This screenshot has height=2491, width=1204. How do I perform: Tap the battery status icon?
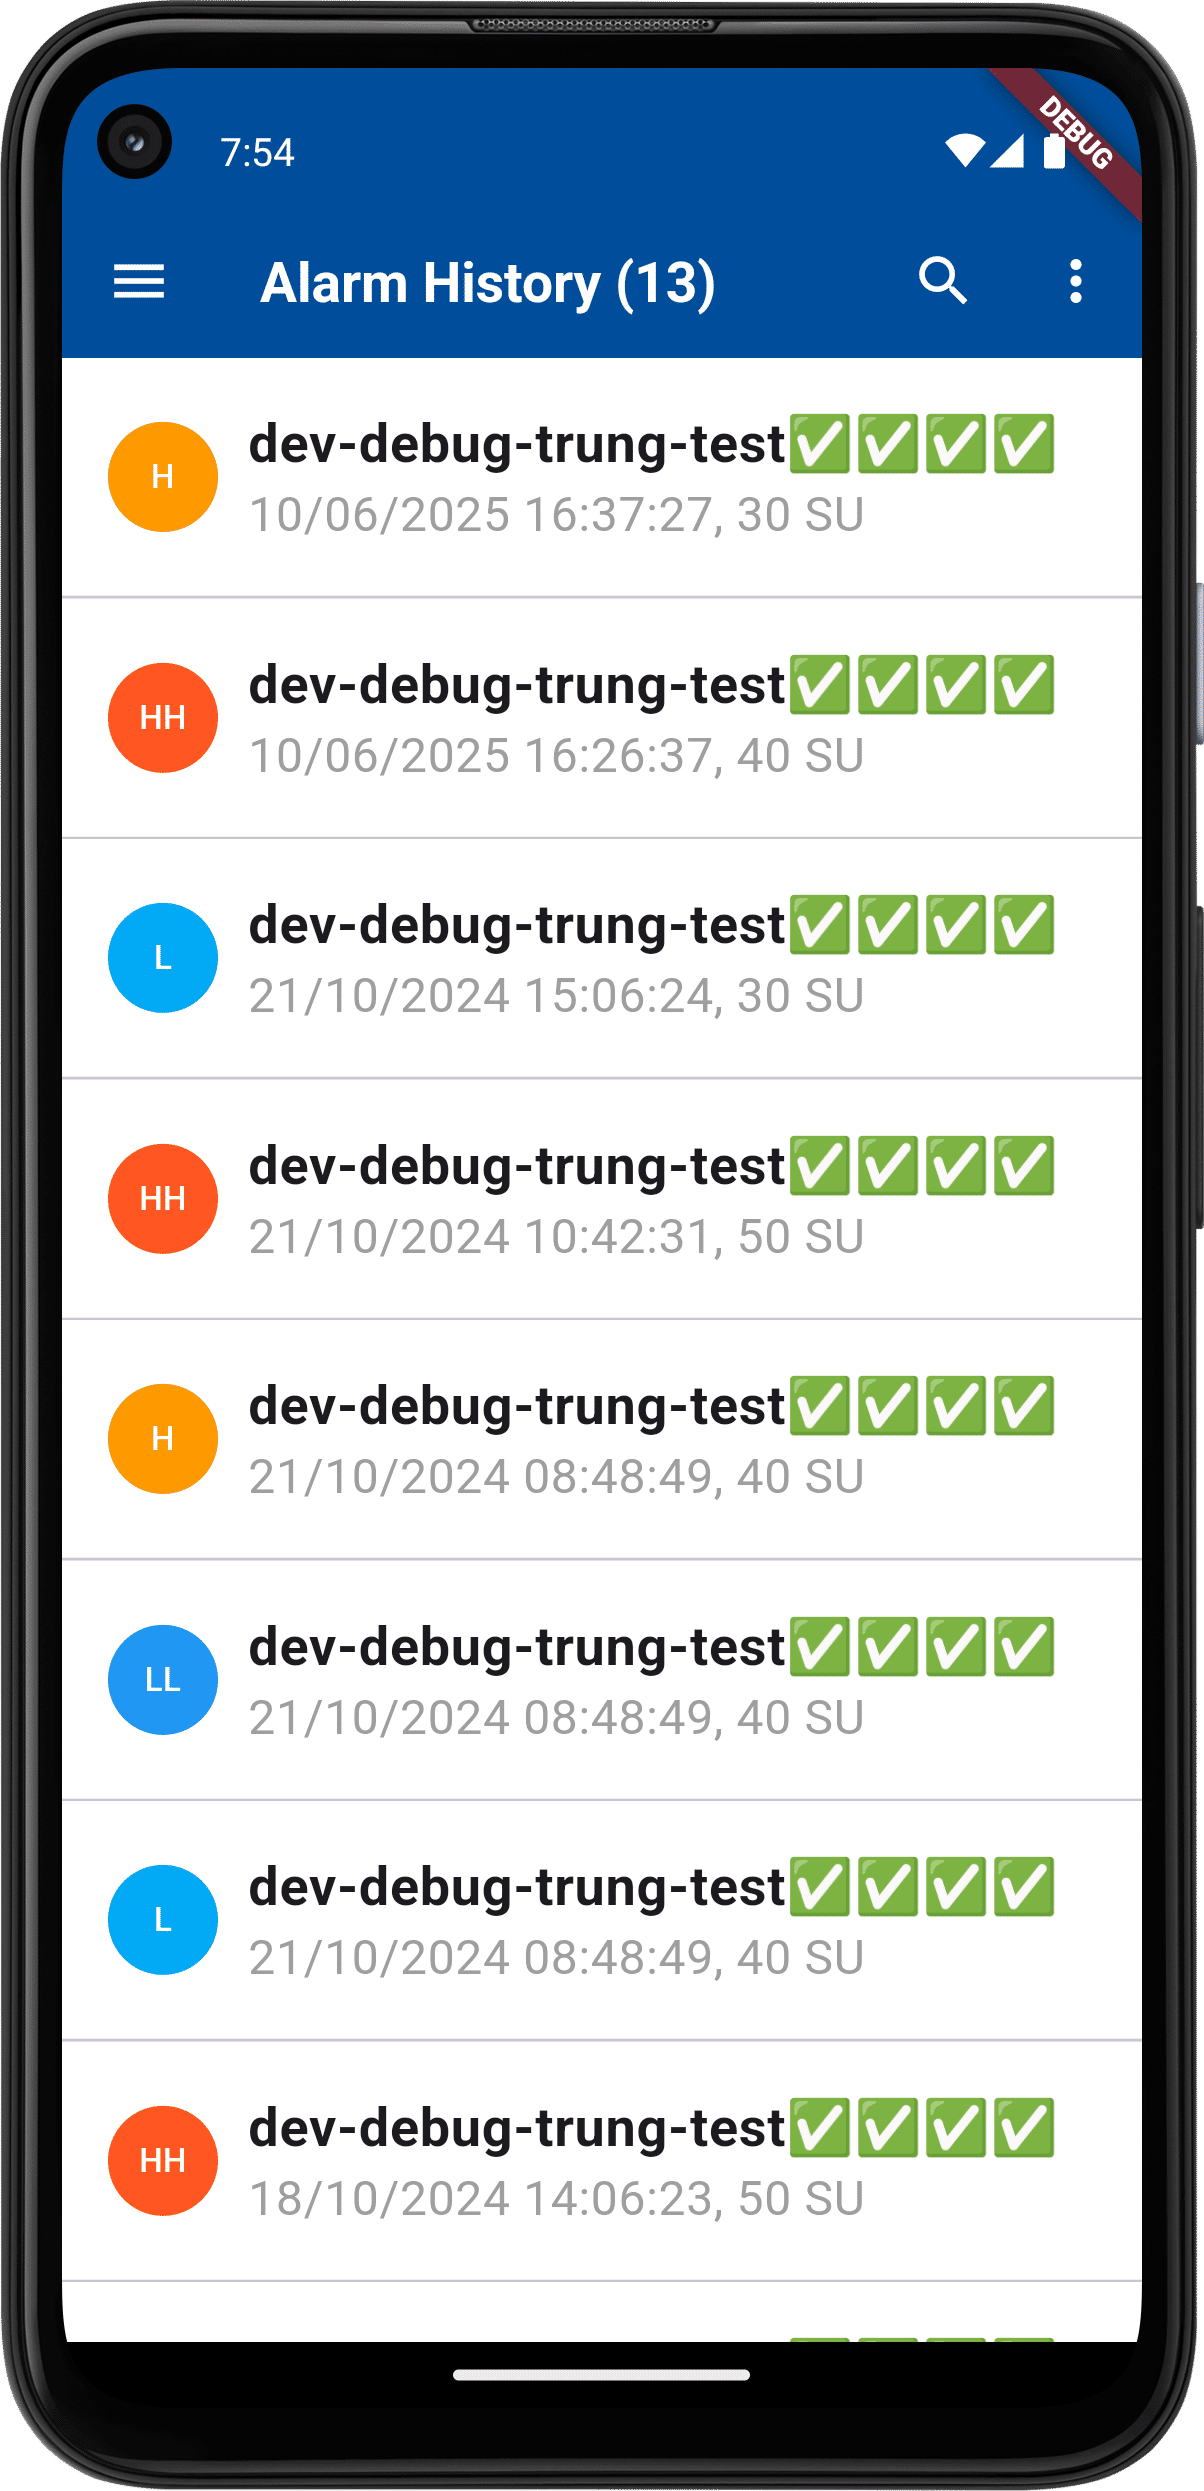(x=1055, y=151)
